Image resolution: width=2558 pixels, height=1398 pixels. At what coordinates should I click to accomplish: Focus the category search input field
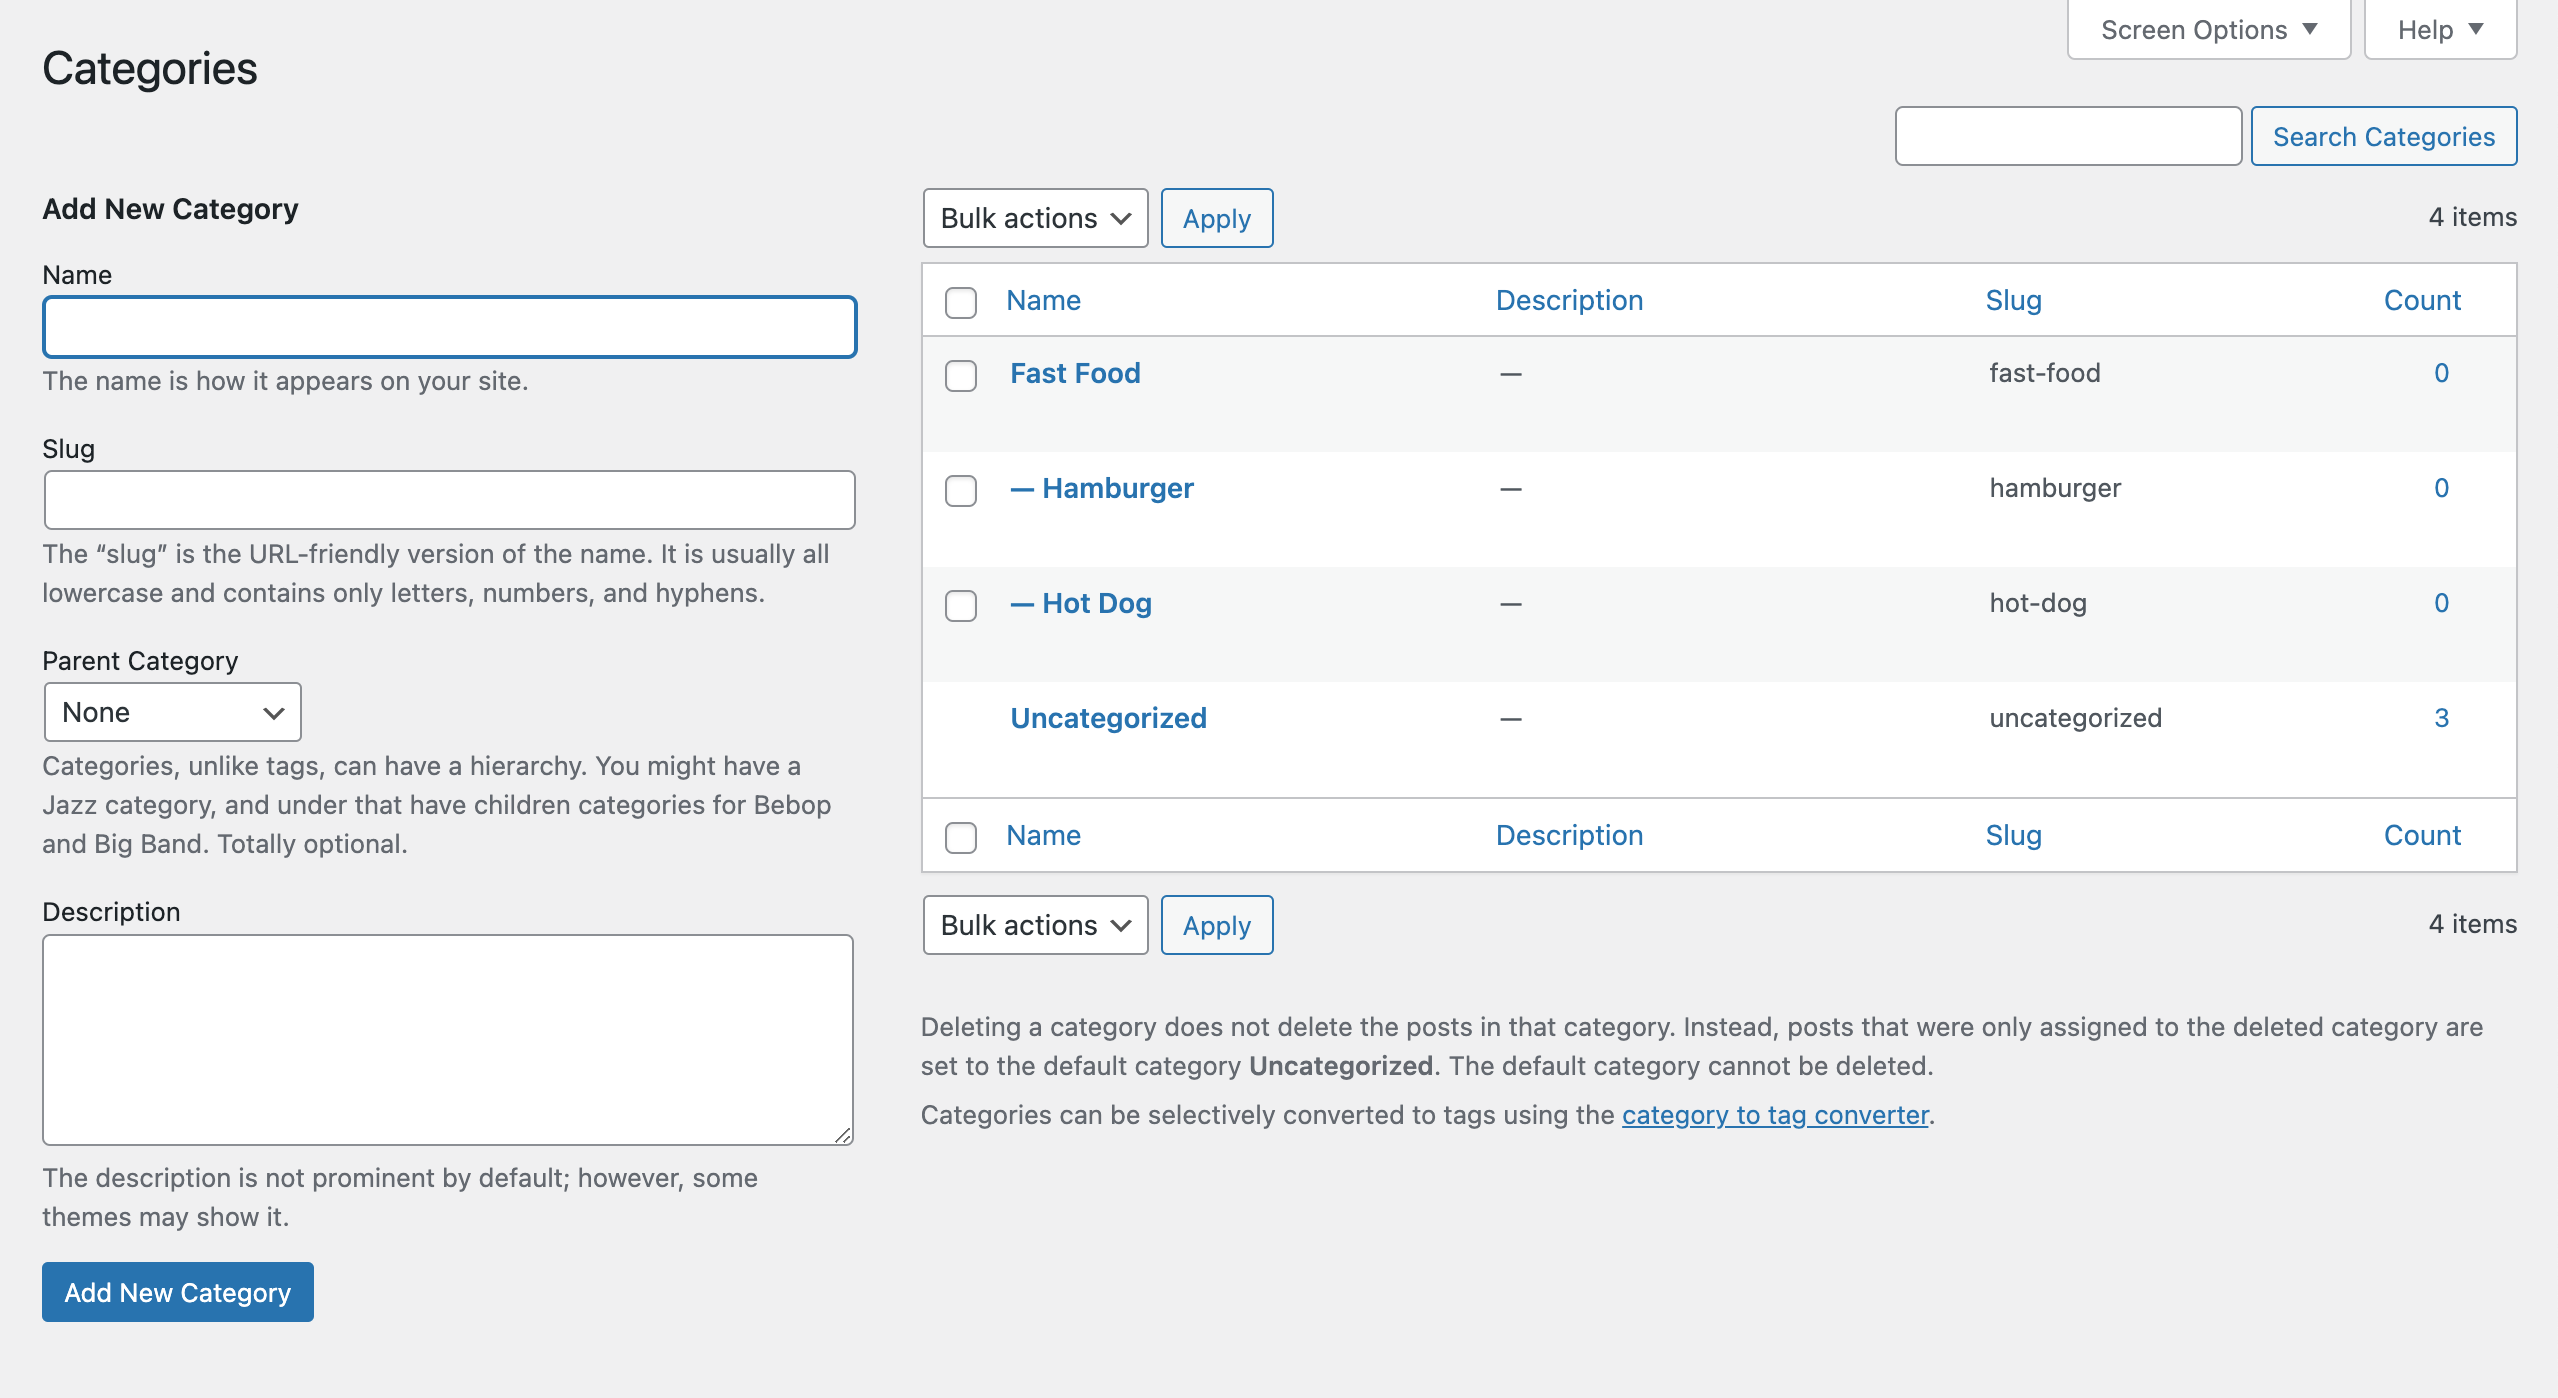pyautogui.click(x=2067, y=136)
